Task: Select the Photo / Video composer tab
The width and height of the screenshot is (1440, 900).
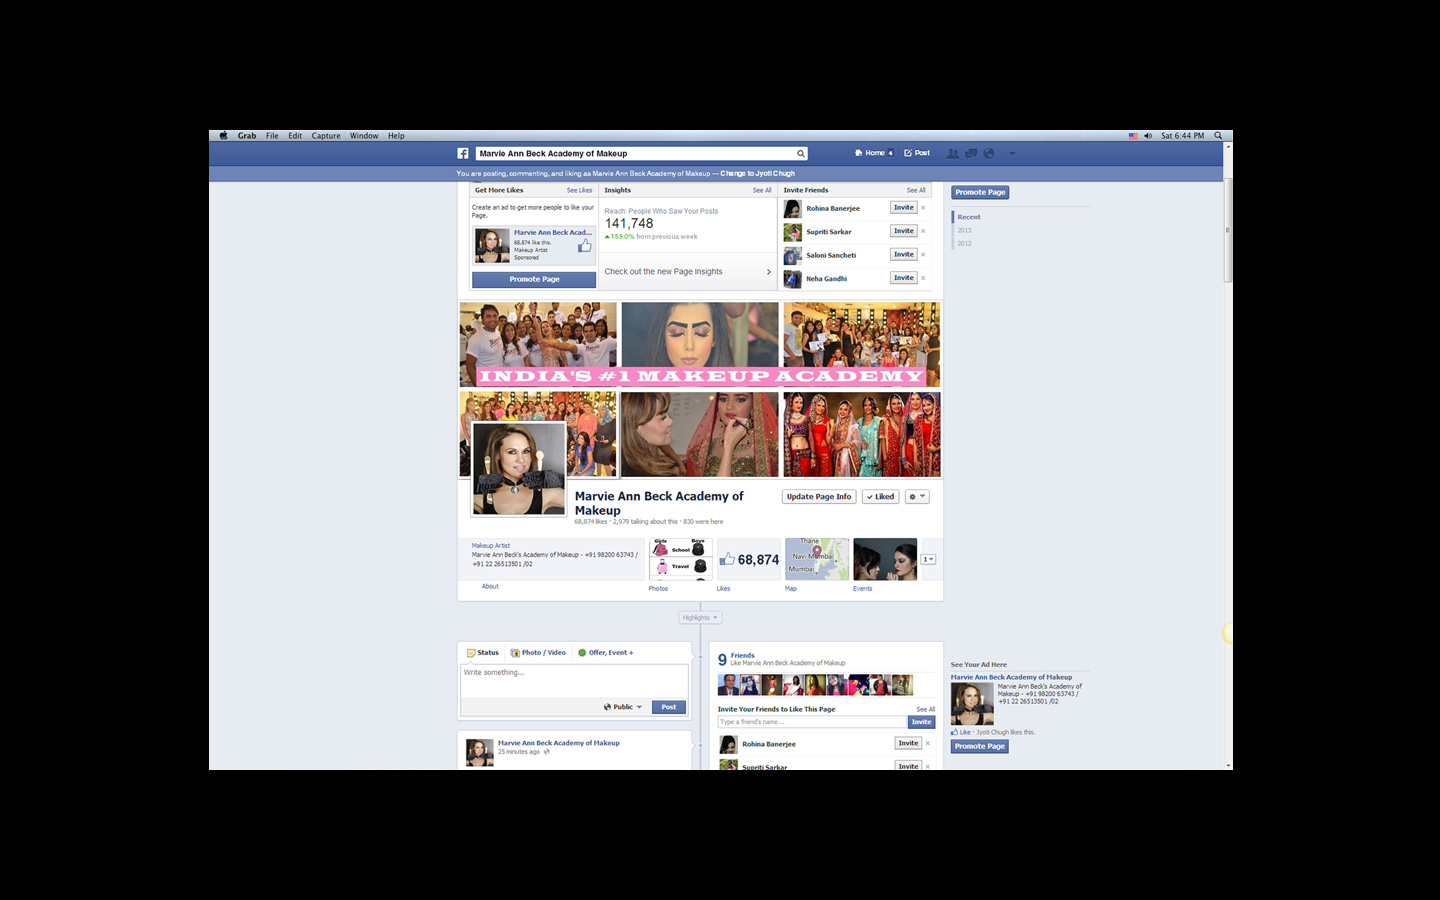Action: point(538,653)
